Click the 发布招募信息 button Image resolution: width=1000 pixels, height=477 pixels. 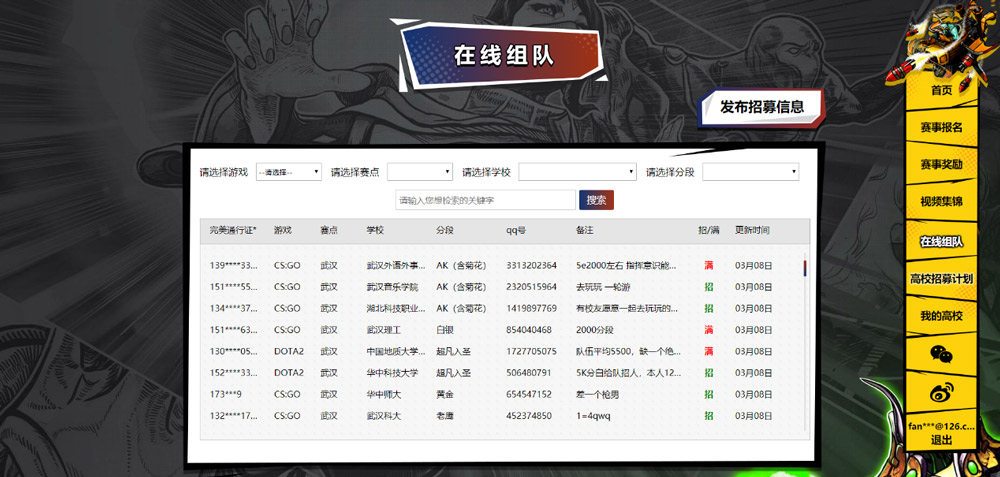pyautogui.click(x=762, y=107)
